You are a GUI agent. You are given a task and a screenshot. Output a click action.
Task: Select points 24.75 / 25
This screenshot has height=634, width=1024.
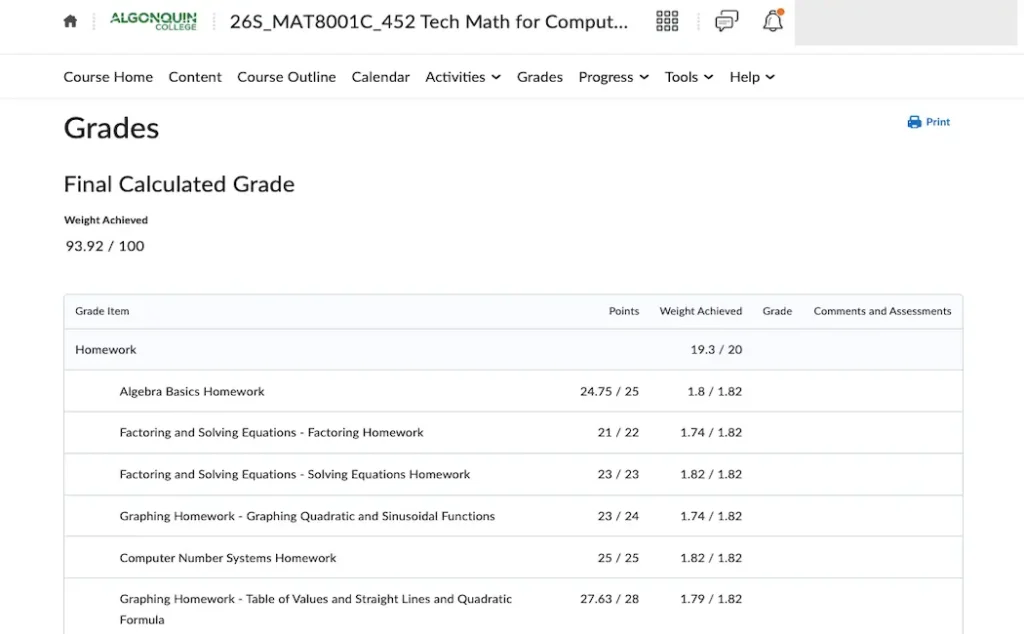609,392
